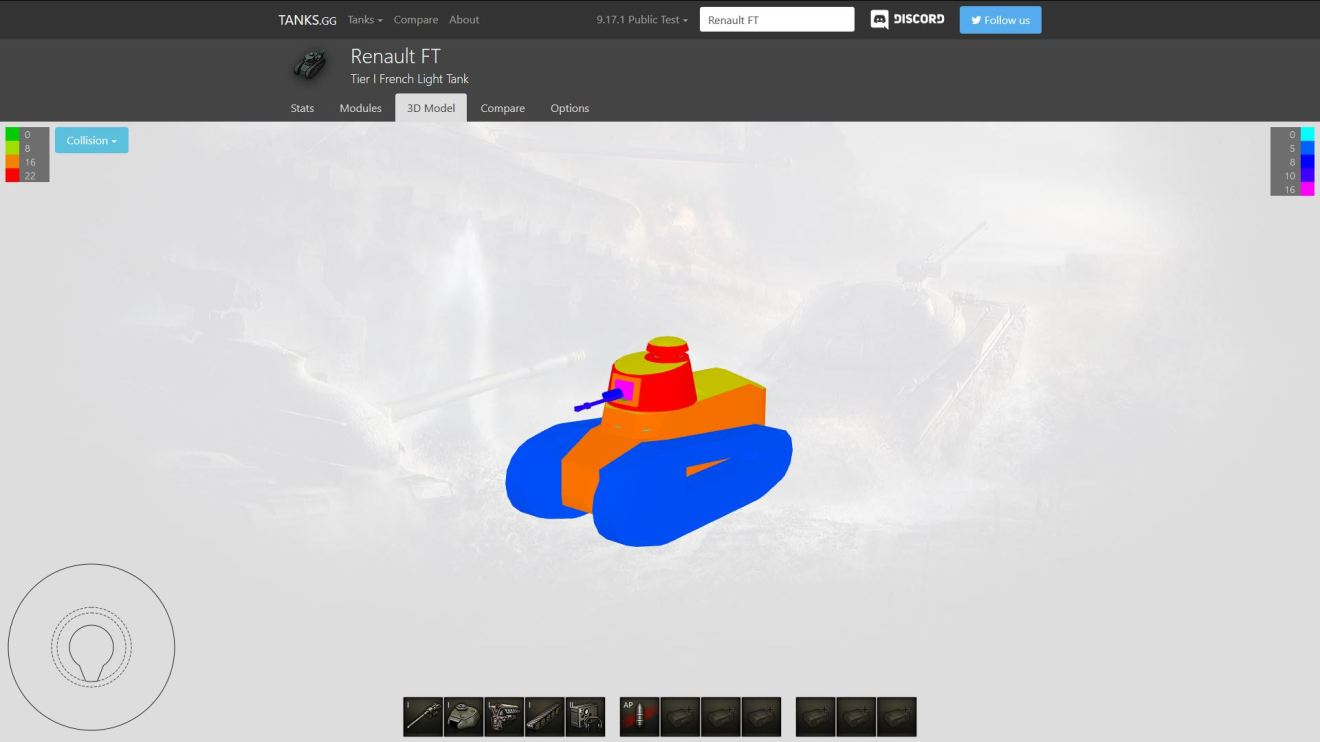The image size is (1320, 742).
Task: Open the Discord link icon
Action: pos(907,20)
